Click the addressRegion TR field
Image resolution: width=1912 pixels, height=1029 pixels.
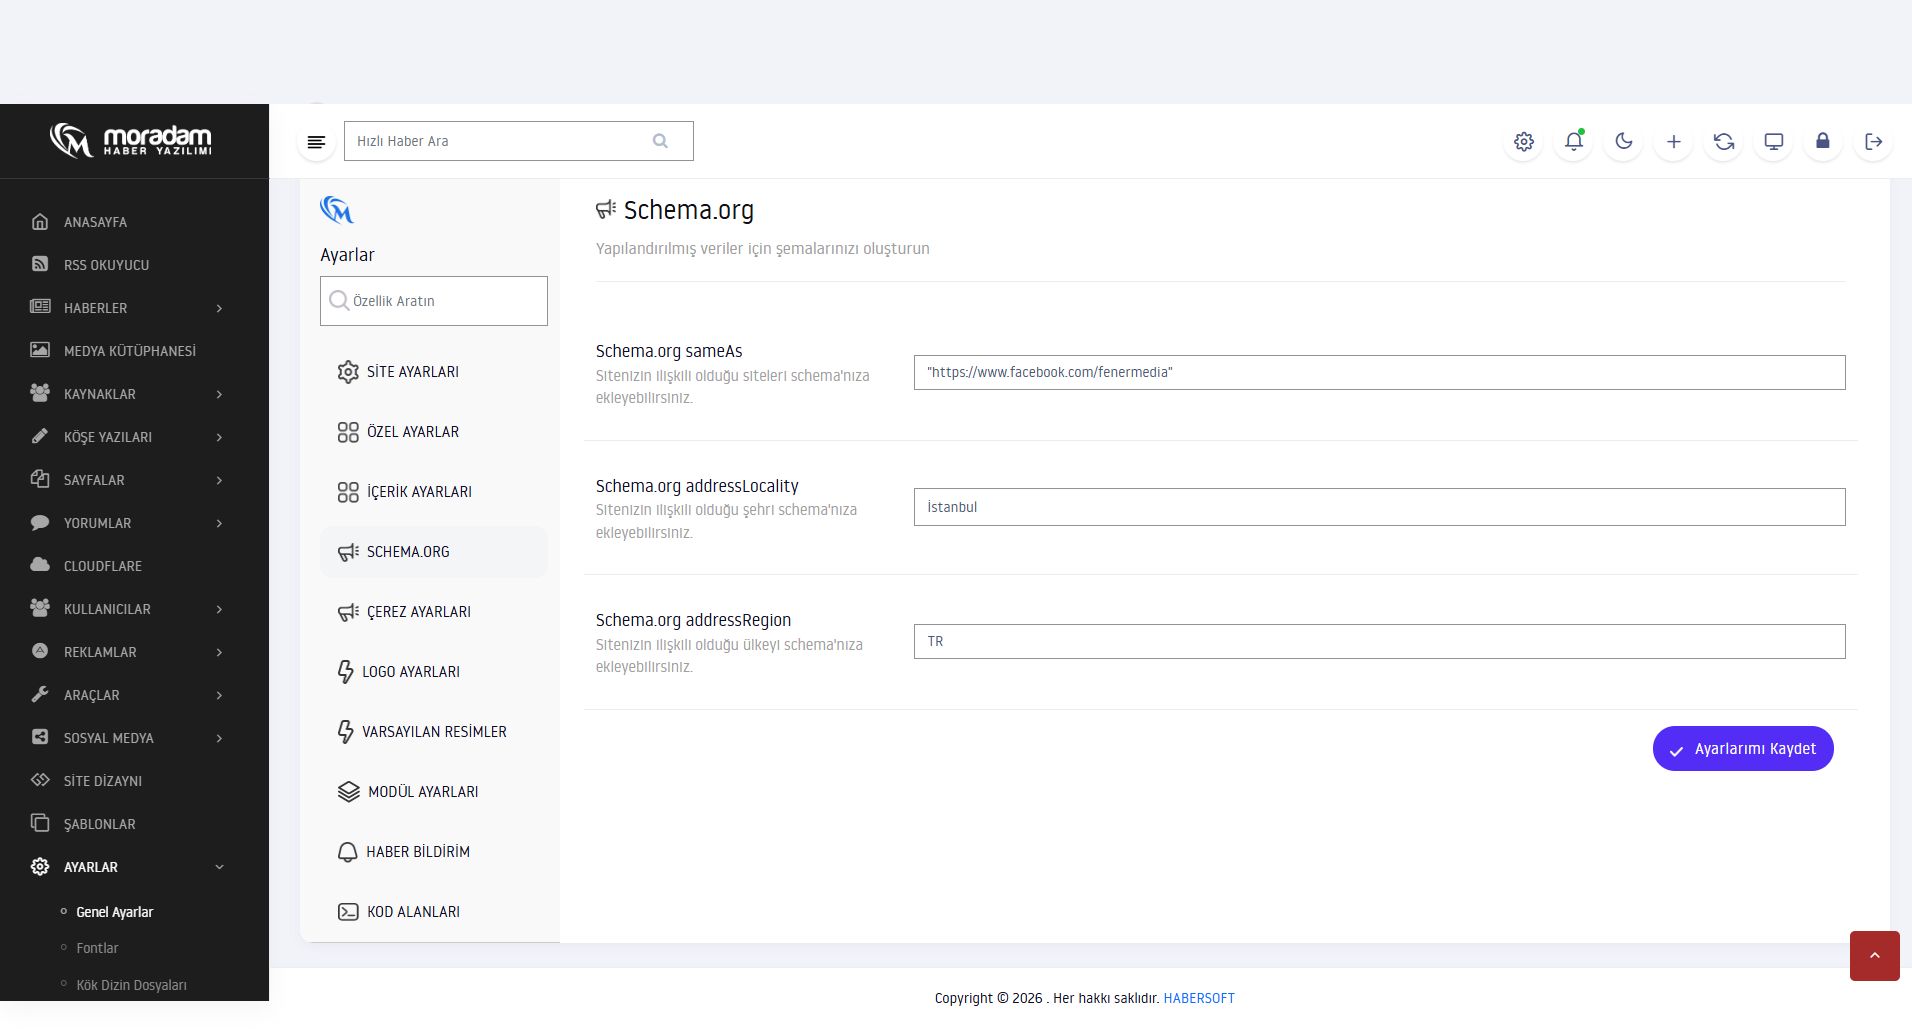1380,642
